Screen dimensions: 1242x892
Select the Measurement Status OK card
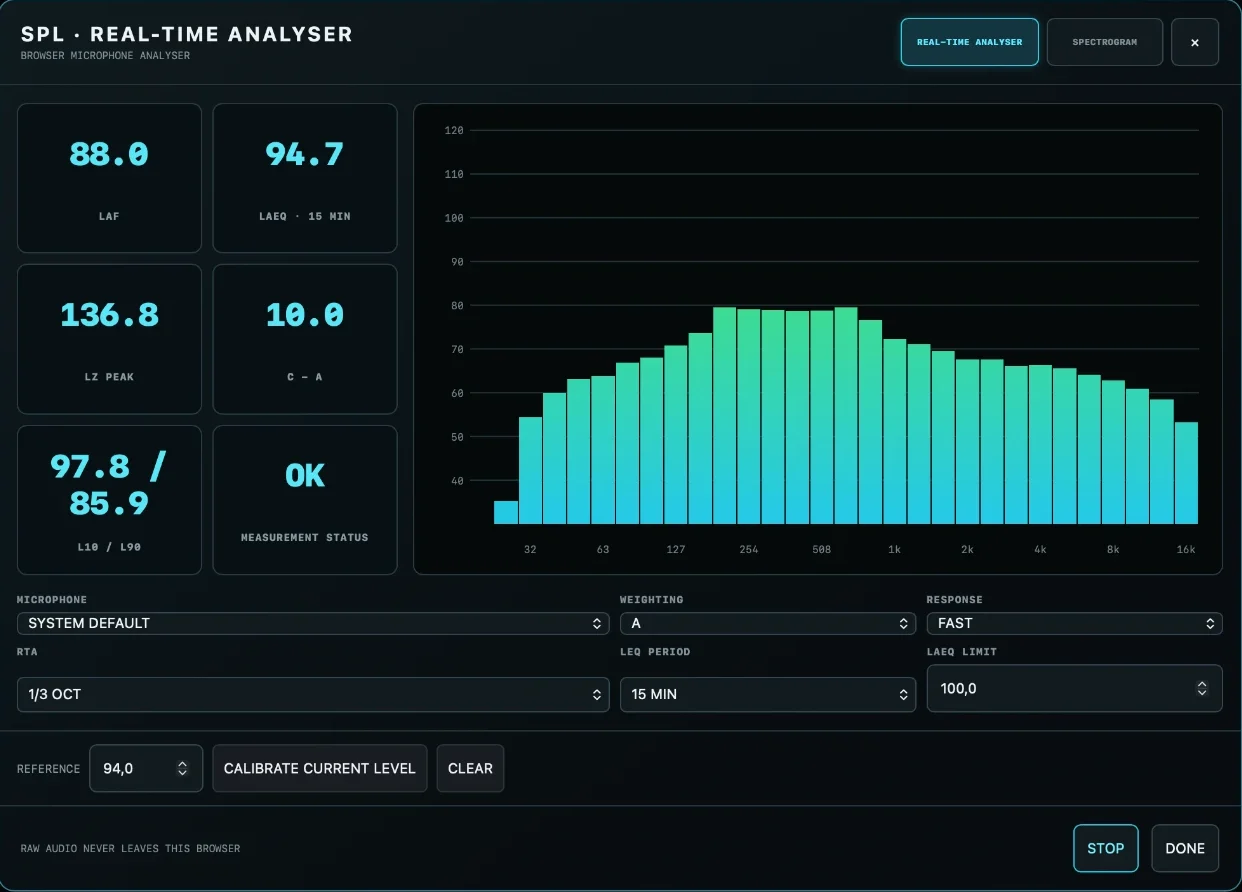[305, 500]
